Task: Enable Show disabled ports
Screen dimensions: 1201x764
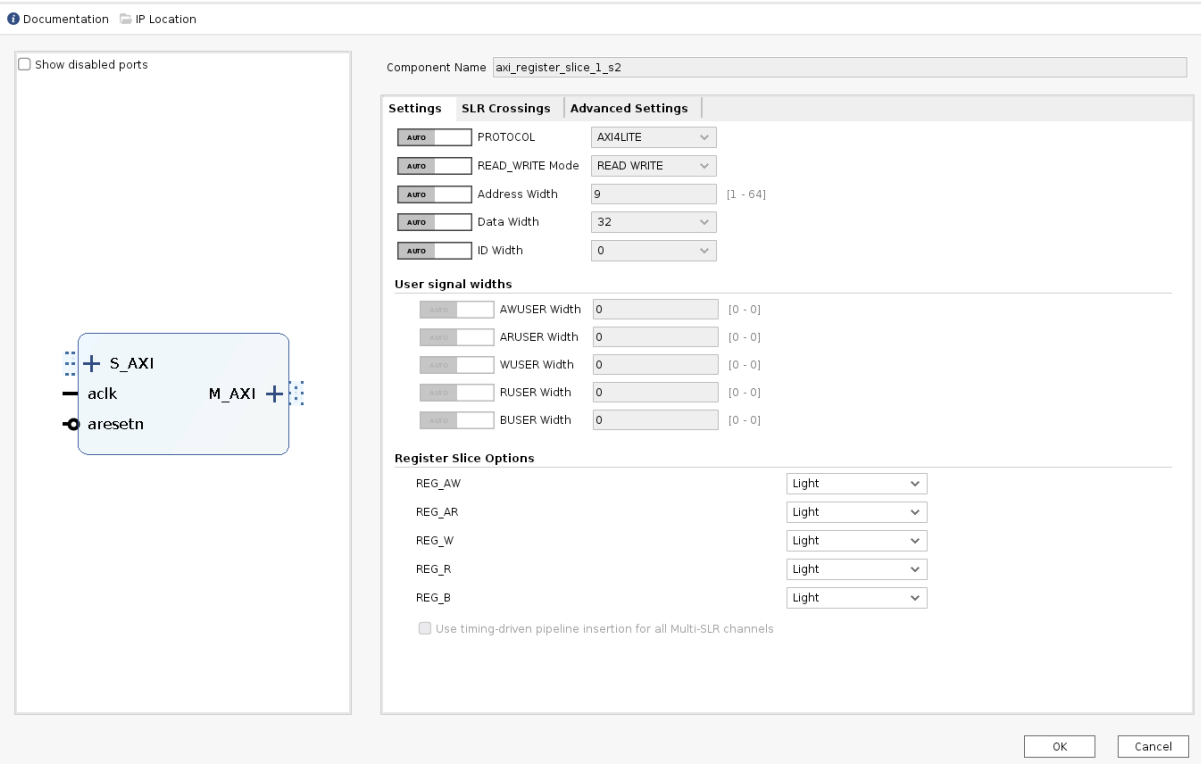Action: click(x=25, y=64)
